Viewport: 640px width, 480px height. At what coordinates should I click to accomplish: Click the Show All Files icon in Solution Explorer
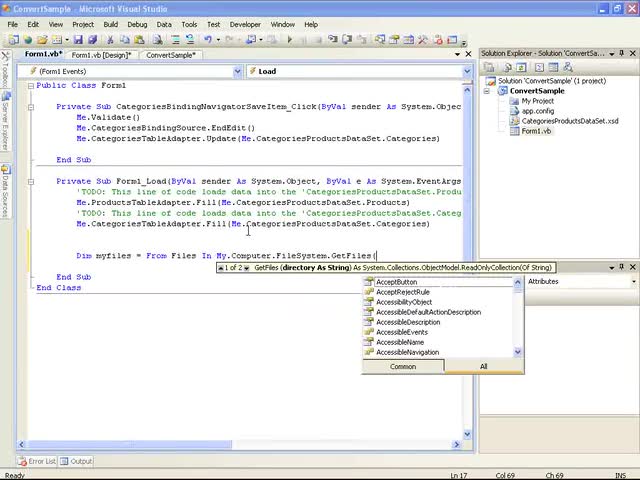tap(507, 67)
